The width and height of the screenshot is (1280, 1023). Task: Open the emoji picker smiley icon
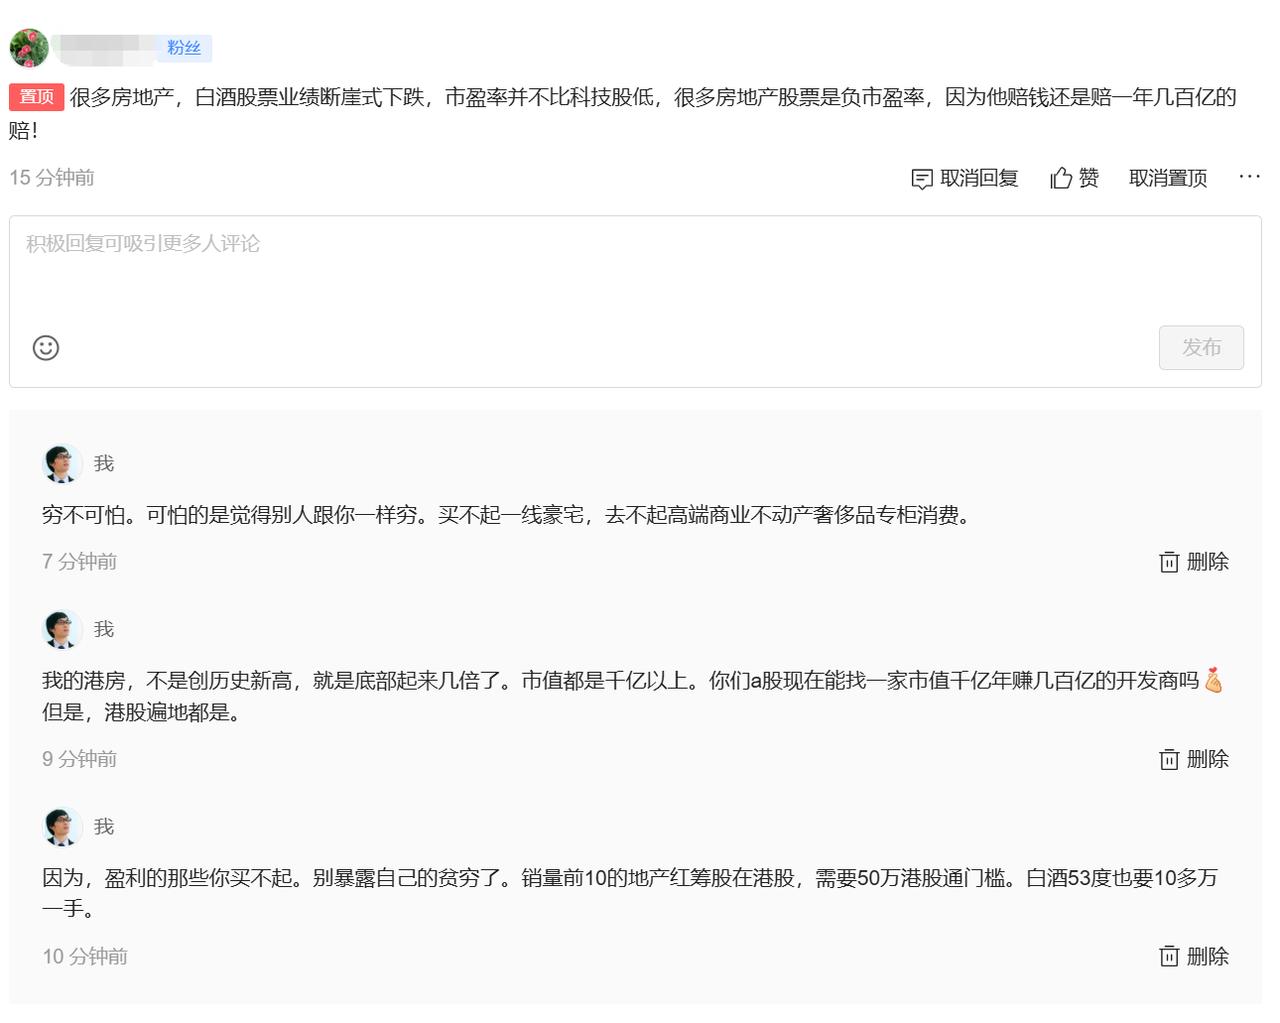coord(46,348)
